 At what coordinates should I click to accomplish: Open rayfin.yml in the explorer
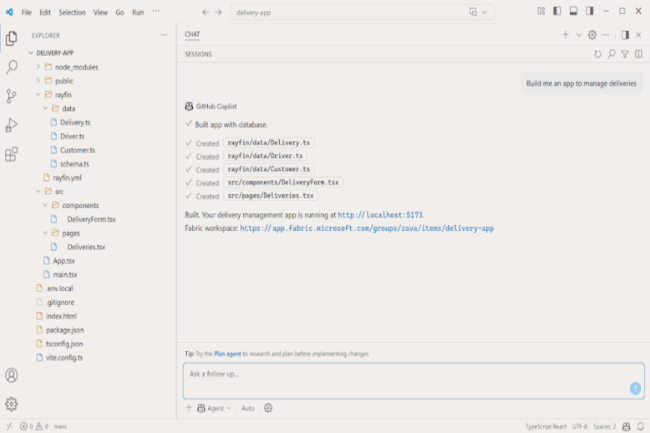[x=67, y=178]
